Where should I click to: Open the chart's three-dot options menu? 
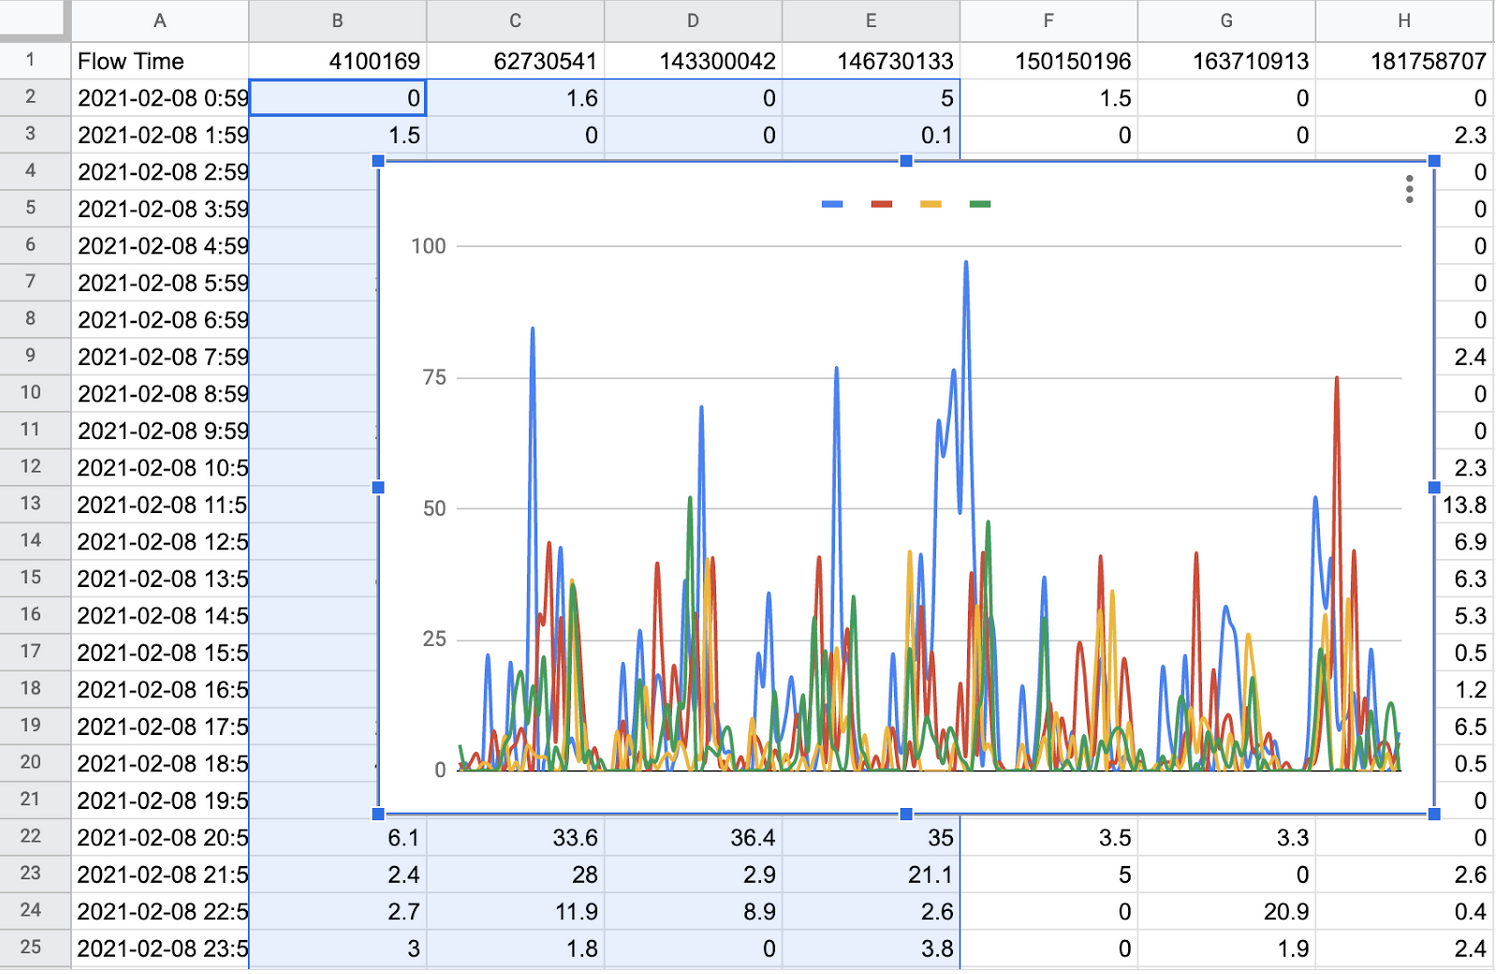(1408, 189)
